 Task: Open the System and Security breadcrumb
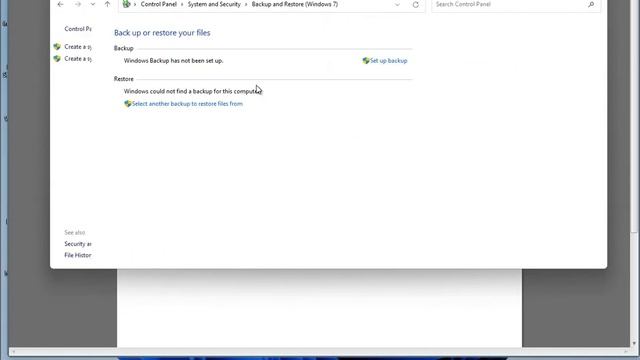pyautogui.click(x=214, y=4)
